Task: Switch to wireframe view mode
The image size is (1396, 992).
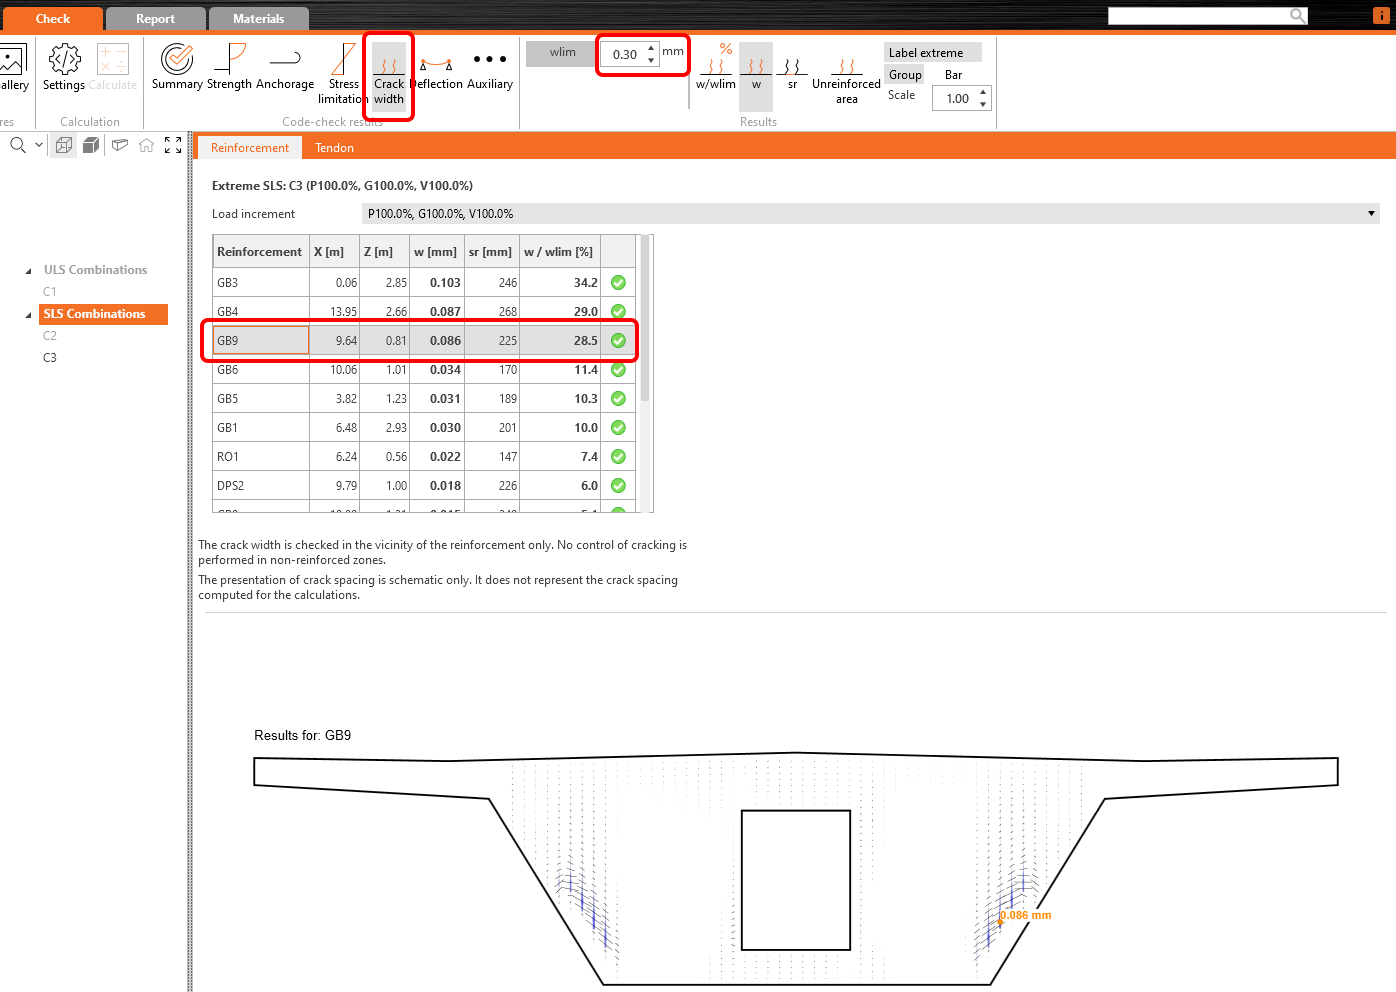Action: click(x=64, y=145)
